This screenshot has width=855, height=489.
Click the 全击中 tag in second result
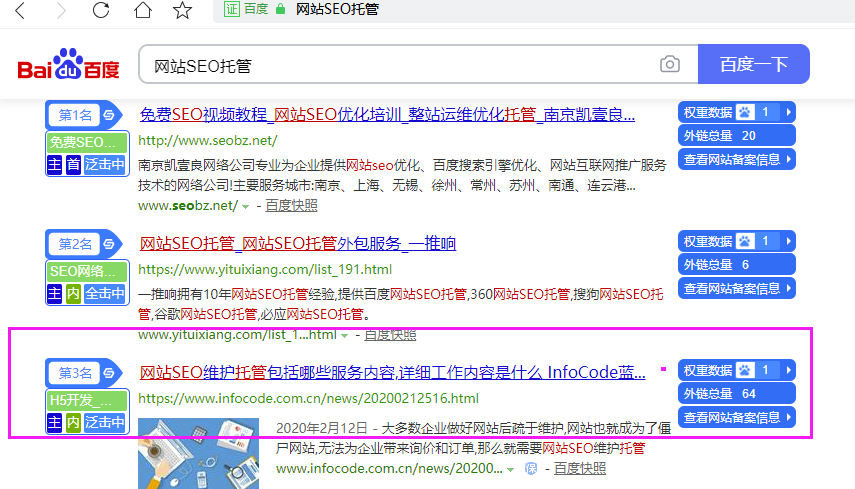pyautogui.click(x=105, y=293)
